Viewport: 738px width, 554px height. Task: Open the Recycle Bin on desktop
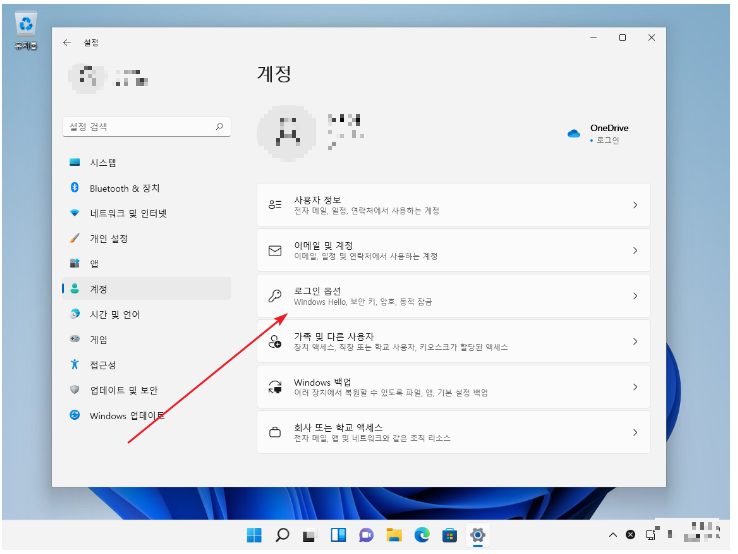[26, 31]
